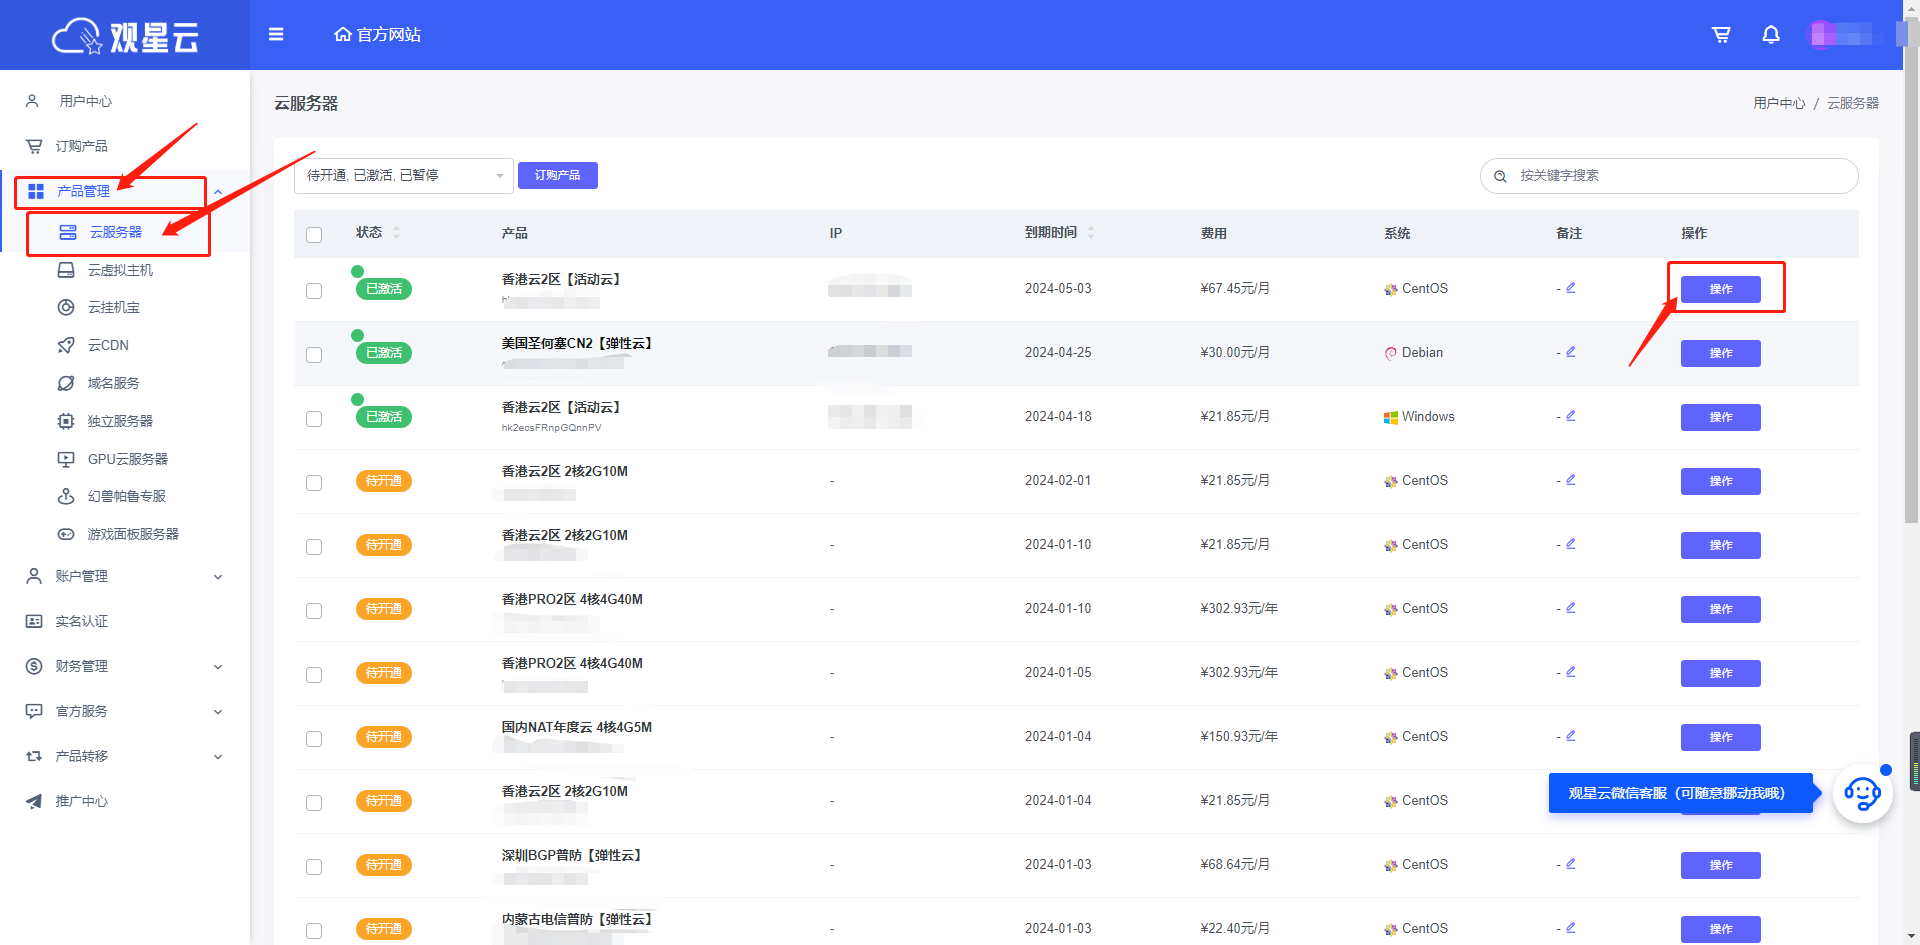Image resolution: width=1920 pixels, height=945 pixels.
Task: Click the 订购产品 blue button
Action: click(558, 175)
